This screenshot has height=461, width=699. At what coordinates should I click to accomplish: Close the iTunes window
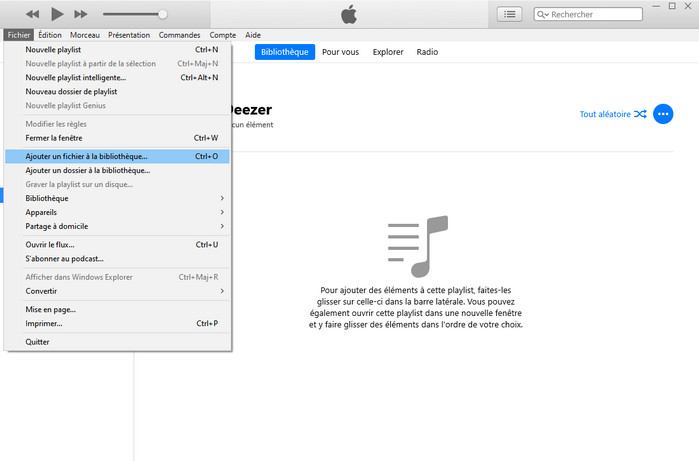tap(688, 6)
